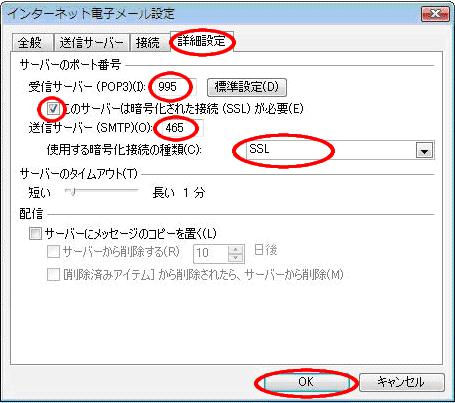
Task: Click the 標準設定(D) button
Action: click(247, 87)
